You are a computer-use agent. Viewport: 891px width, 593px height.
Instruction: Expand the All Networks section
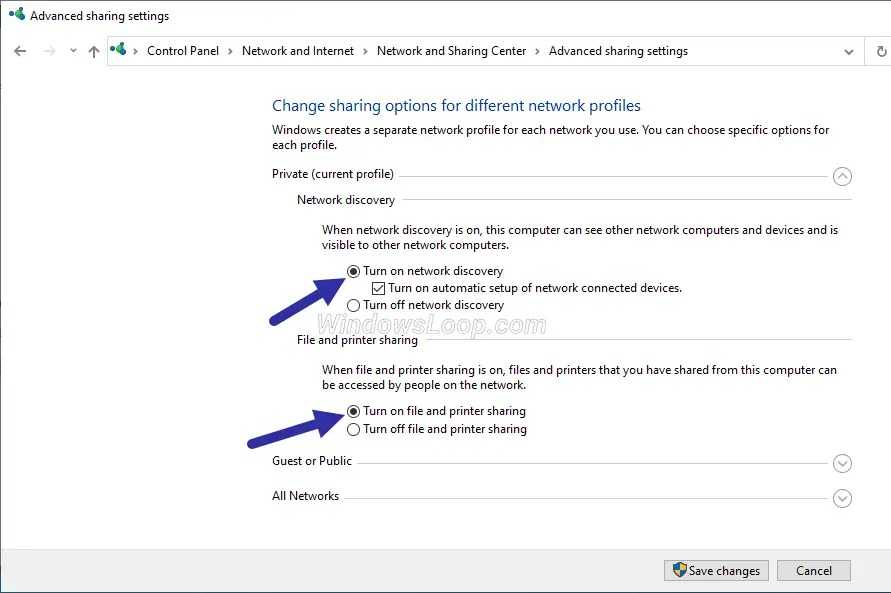842,499
